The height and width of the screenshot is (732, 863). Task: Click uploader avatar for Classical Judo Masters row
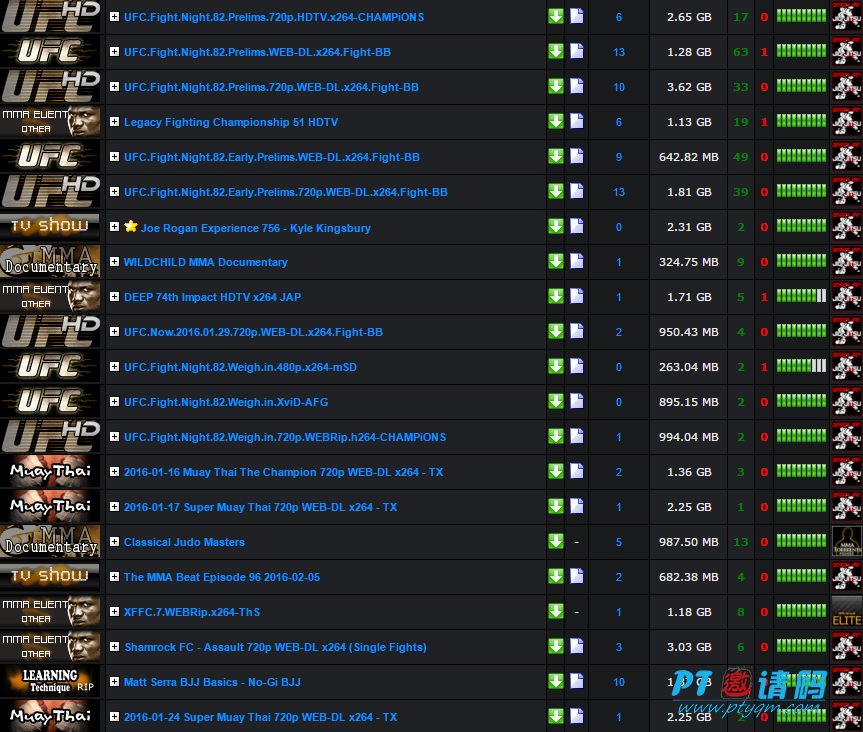846,542
